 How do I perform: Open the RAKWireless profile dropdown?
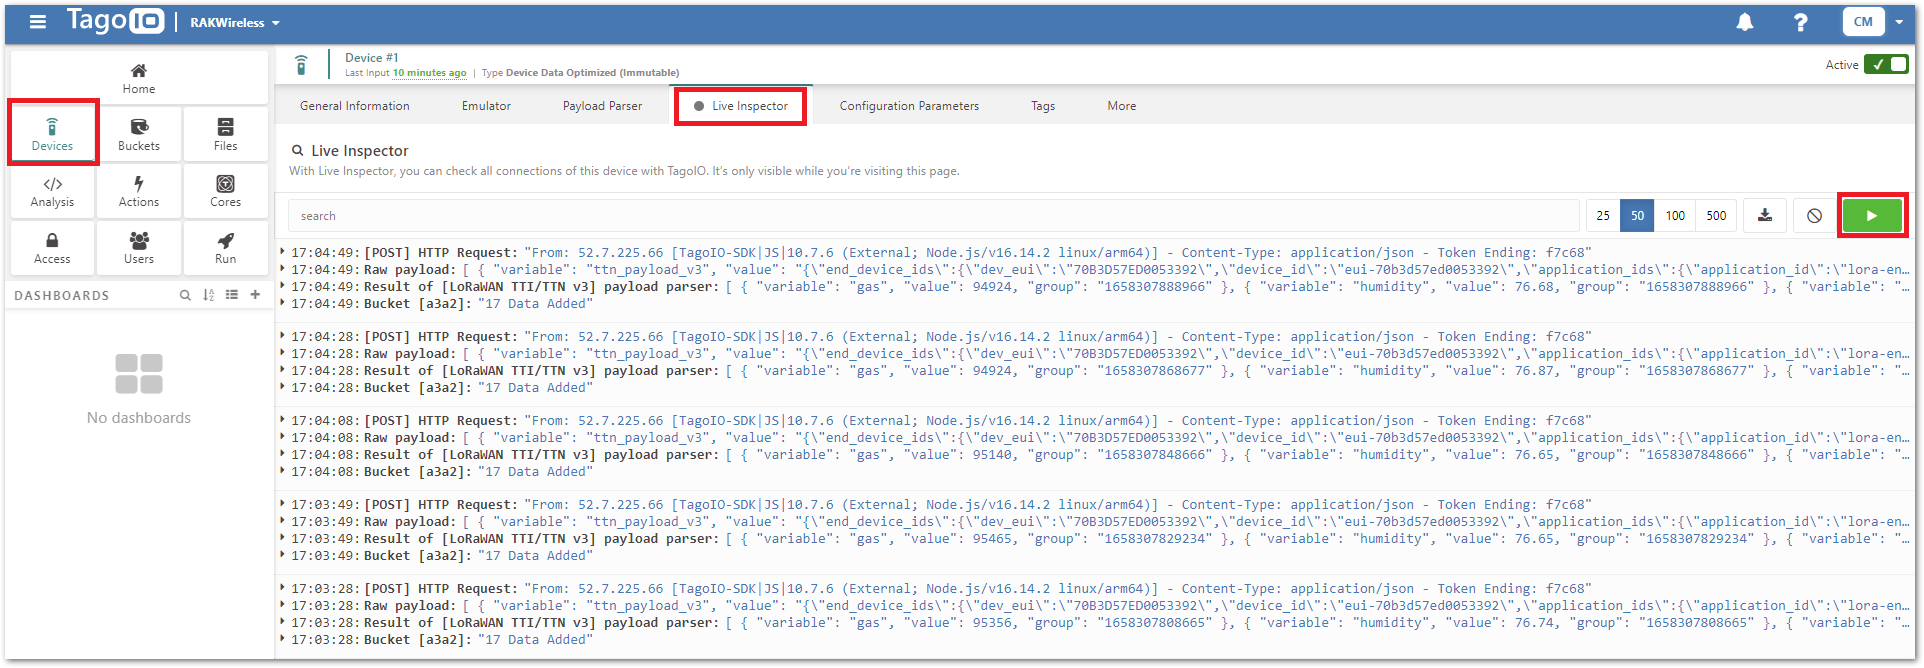pyautogui.click(x=235, y=23)
